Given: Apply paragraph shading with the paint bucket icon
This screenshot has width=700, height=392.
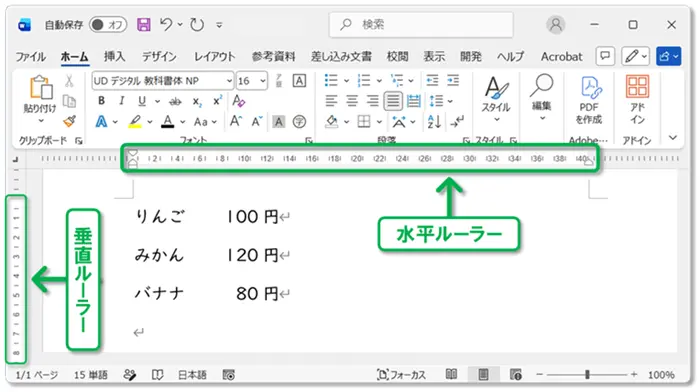Looking at the screenshot, I should [x=331, y=121].
